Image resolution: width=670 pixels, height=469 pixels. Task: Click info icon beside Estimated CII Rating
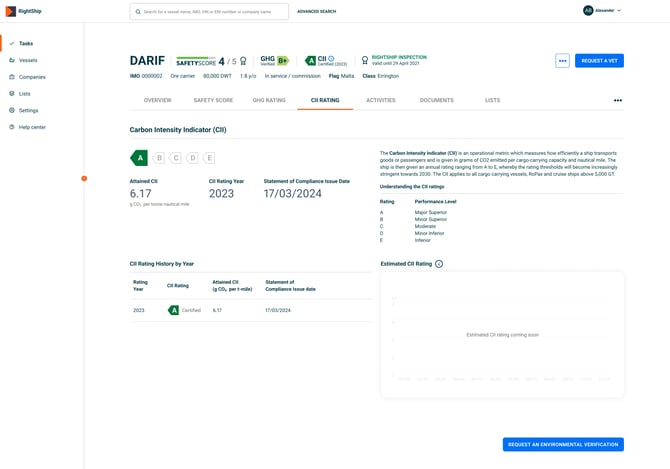pos(439,264)
